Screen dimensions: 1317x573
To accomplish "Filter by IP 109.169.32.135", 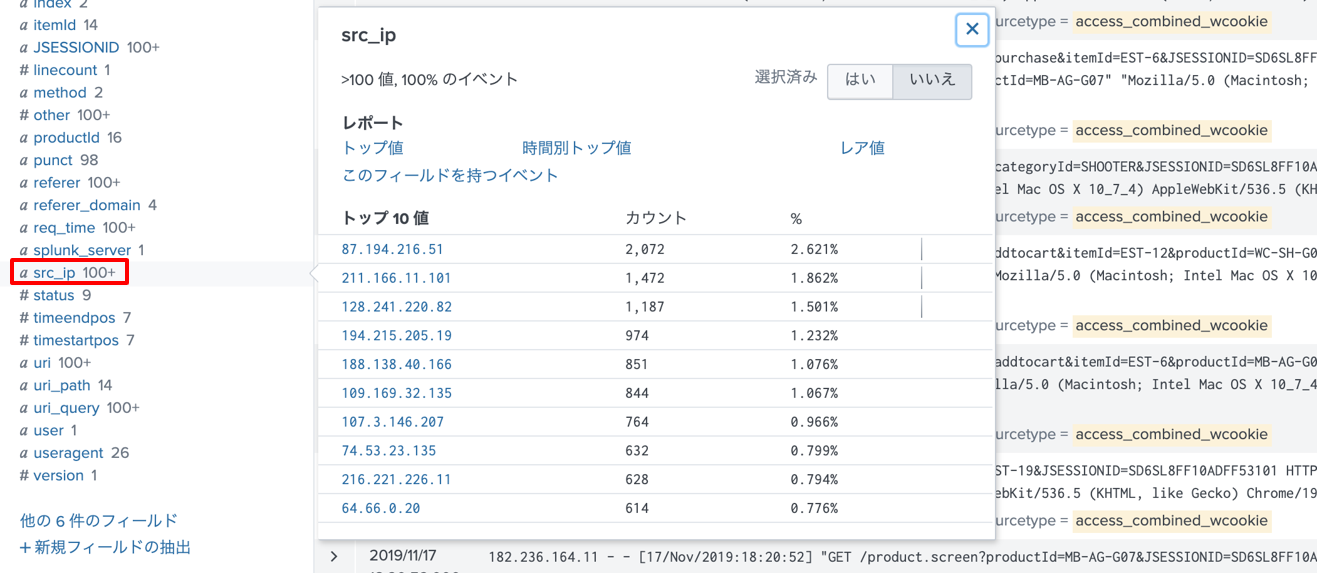I will coord(396,393).
